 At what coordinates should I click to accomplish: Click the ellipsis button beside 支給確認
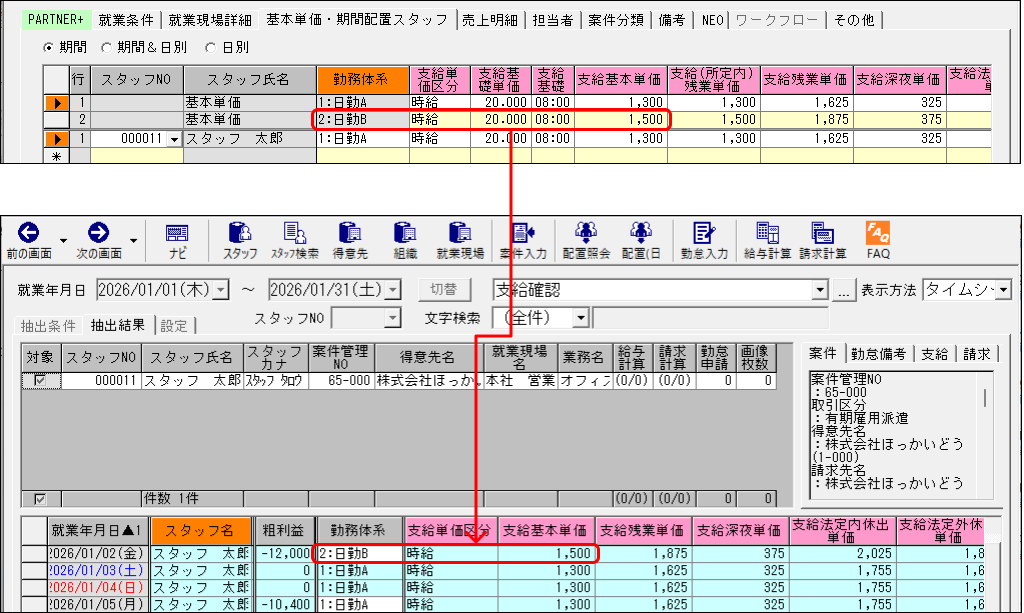point(846,290)
